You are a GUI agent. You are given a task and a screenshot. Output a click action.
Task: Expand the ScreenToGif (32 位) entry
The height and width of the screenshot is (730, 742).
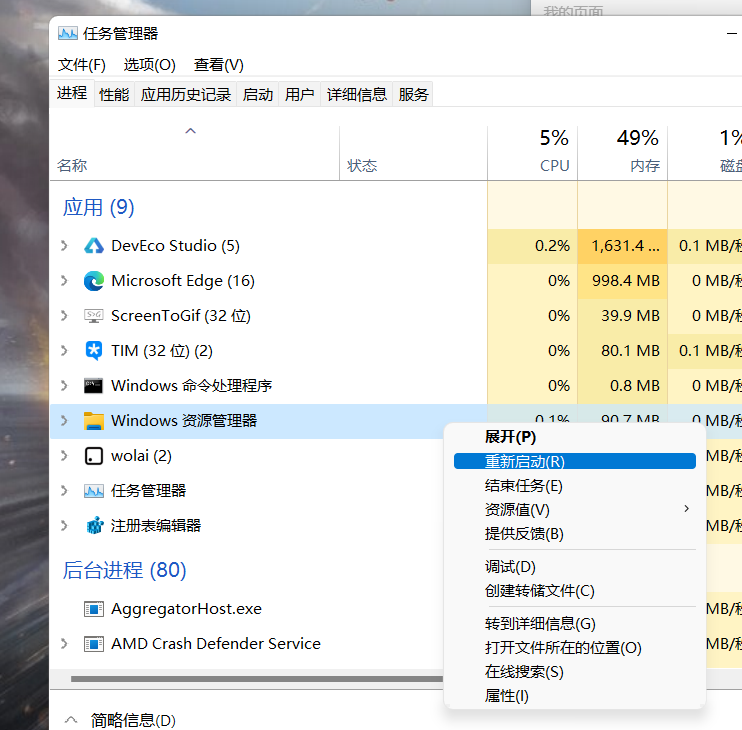(x=64, y=316)
